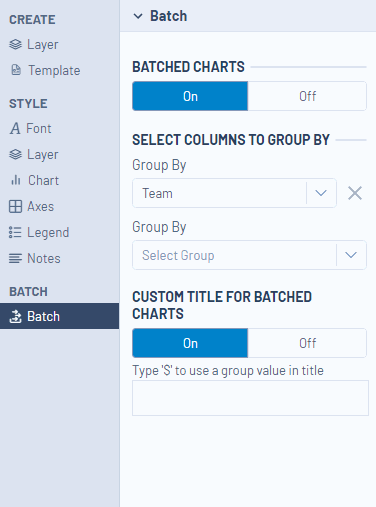Turn custom title for batched charts on
376x507 pixels.
click(x=190, y=343)
